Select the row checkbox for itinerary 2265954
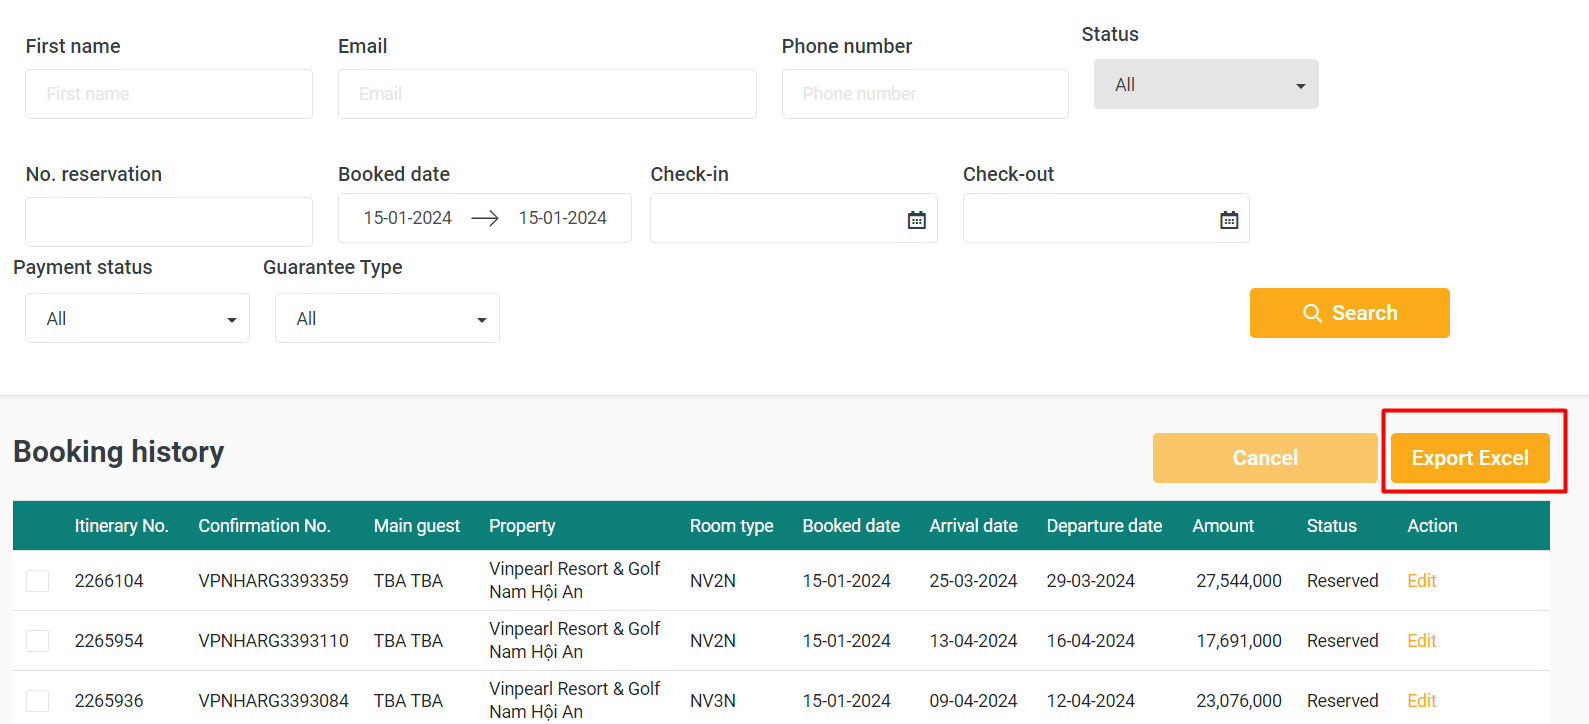Viewport: 1589px width, 724px height. click(x=38, y=641)
